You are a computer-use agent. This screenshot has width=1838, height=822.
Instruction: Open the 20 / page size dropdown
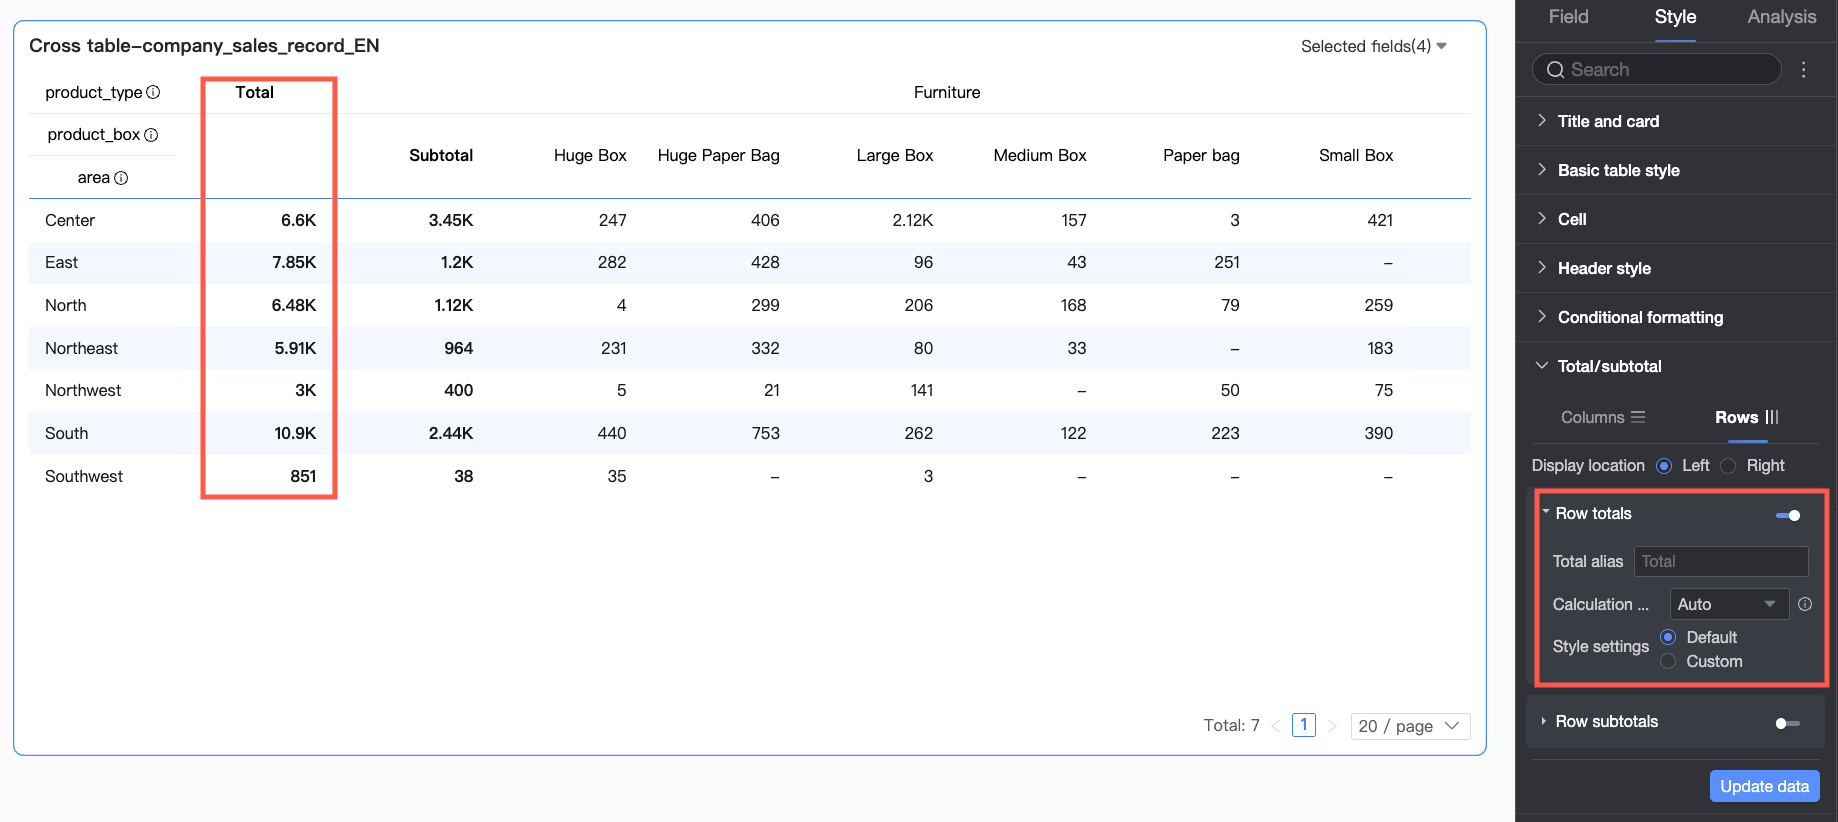(1409, 726)
